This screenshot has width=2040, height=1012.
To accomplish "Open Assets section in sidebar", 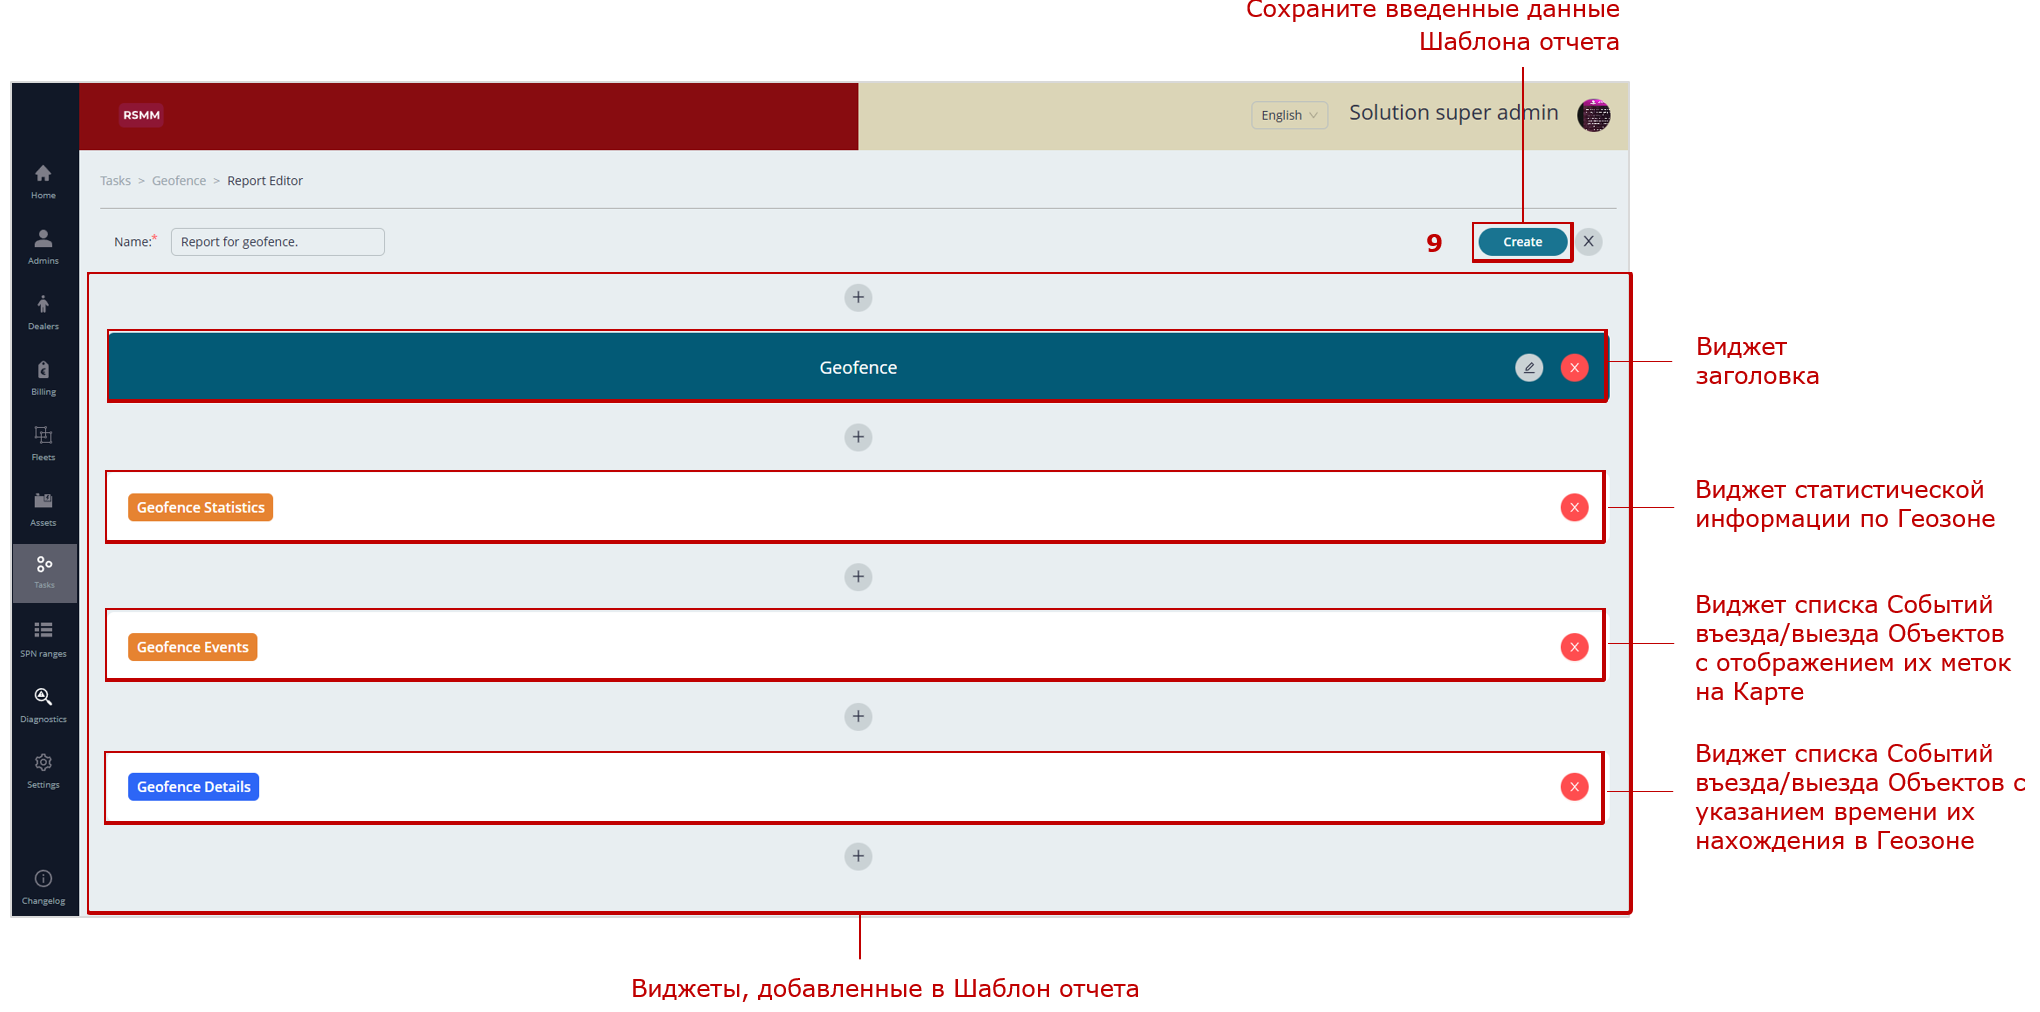I will tap(43, 508).
